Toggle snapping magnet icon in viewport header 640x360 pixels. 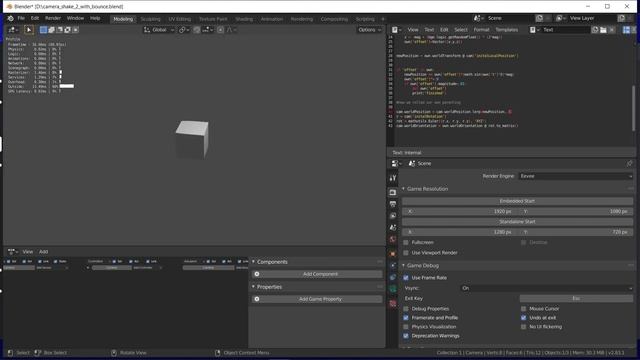(x=197, y=30)
